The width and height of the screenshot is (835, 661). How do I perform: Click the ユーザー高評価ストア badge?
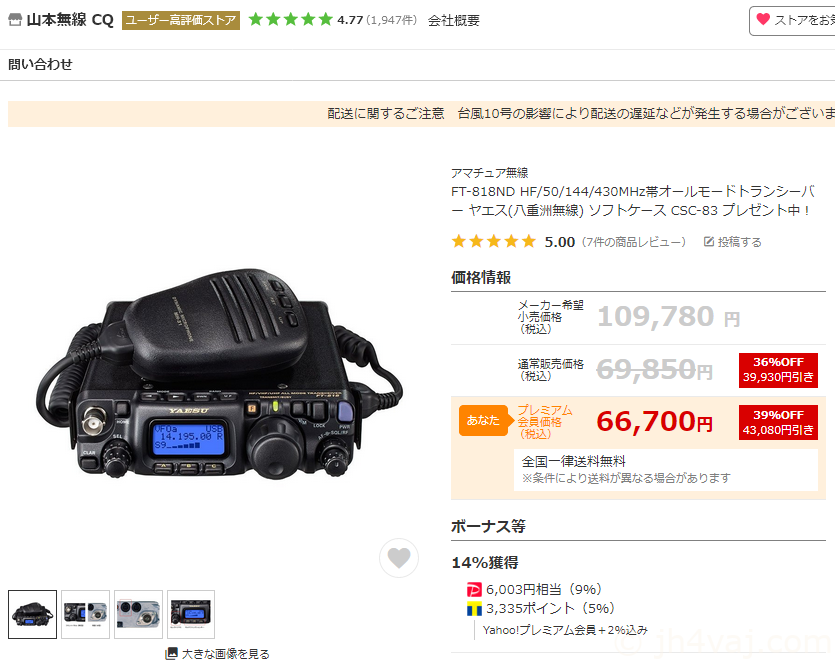[181, 20]
